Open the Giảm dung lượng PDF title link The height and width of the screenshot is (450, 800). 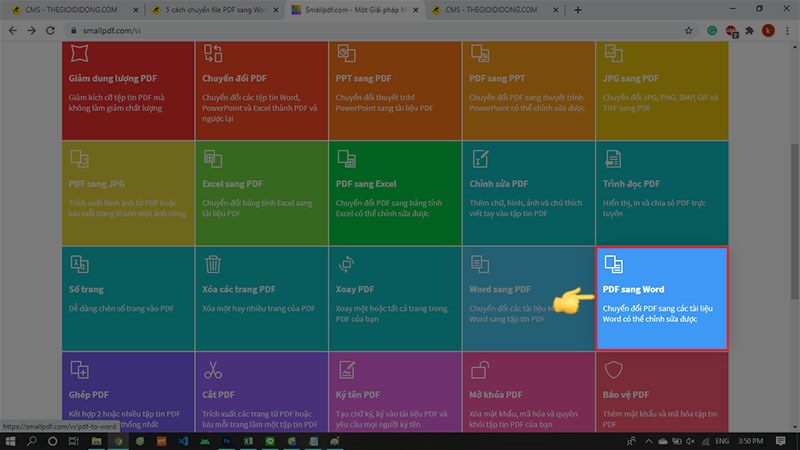click(x=113, y=79)
